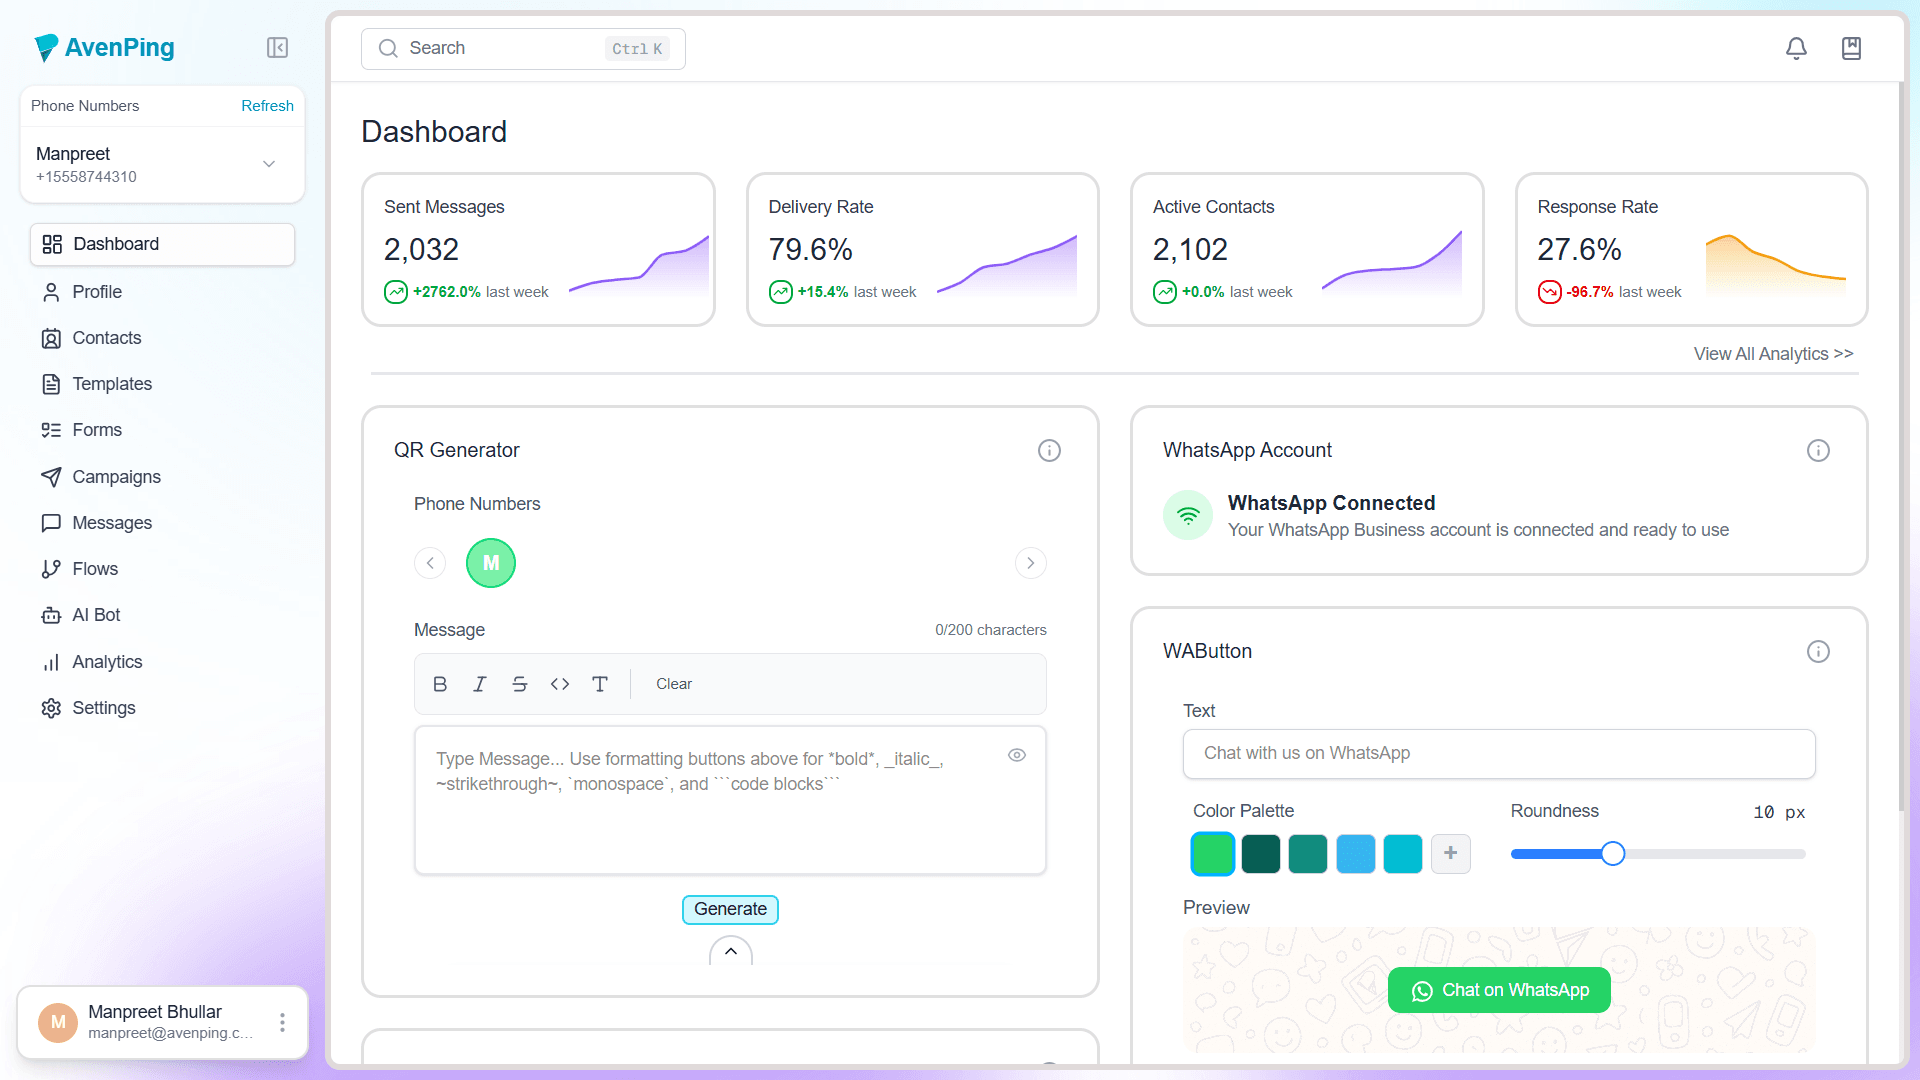Viewport: 1920px width, 1080px height.
Task: Click the notifications bell icon
Action: click(x=1796, y=48)
